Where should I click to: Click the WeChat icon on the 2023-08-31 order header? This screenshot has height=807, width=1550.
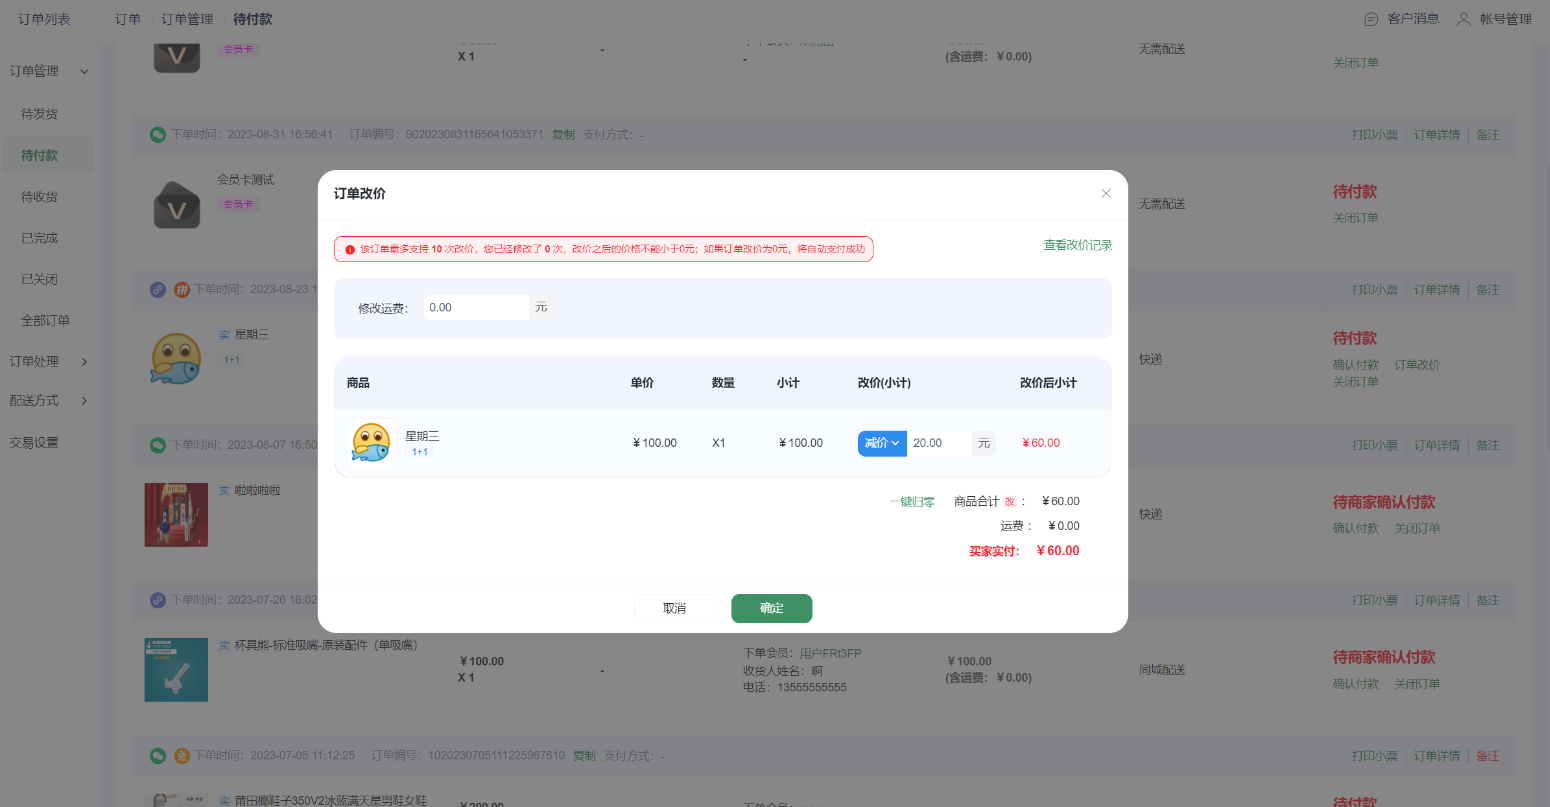pyautogui.click(x=158, y=135)
